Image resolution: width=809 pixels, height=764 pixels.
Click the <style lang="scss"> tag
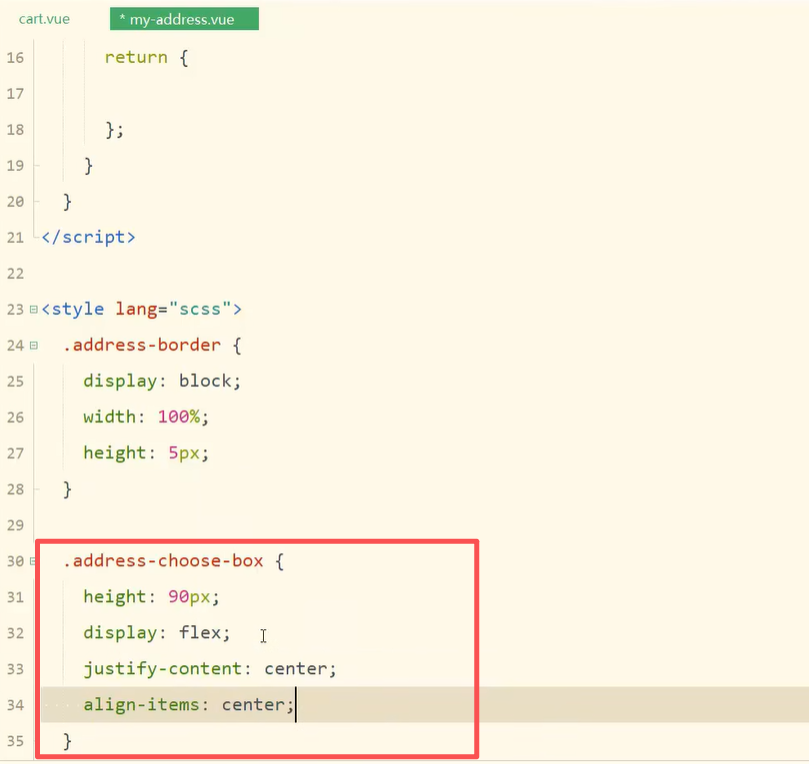pos(141,309)
